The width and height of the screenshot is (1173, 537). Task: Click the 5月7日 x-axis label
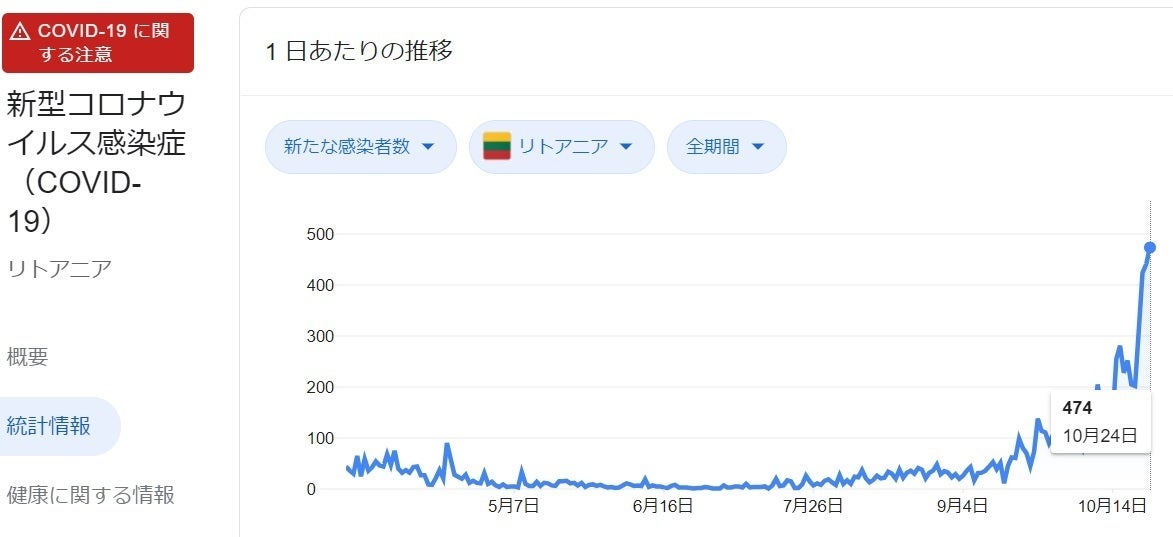coord(514,506)
